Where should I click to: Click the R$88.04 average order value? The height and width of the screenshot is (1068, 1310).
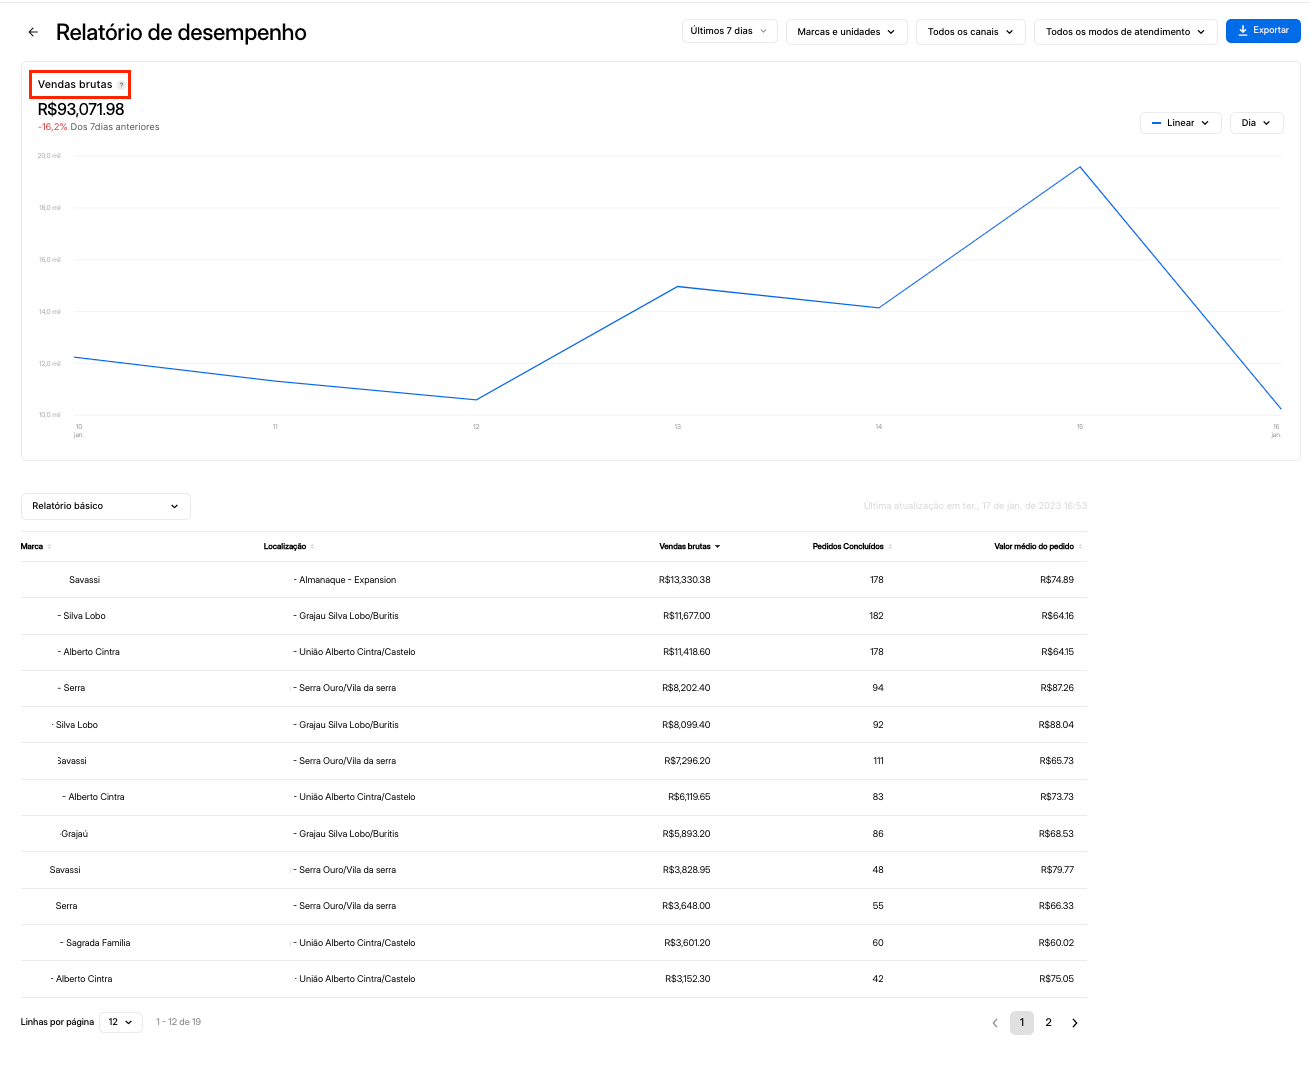[x=1056, y=725]
